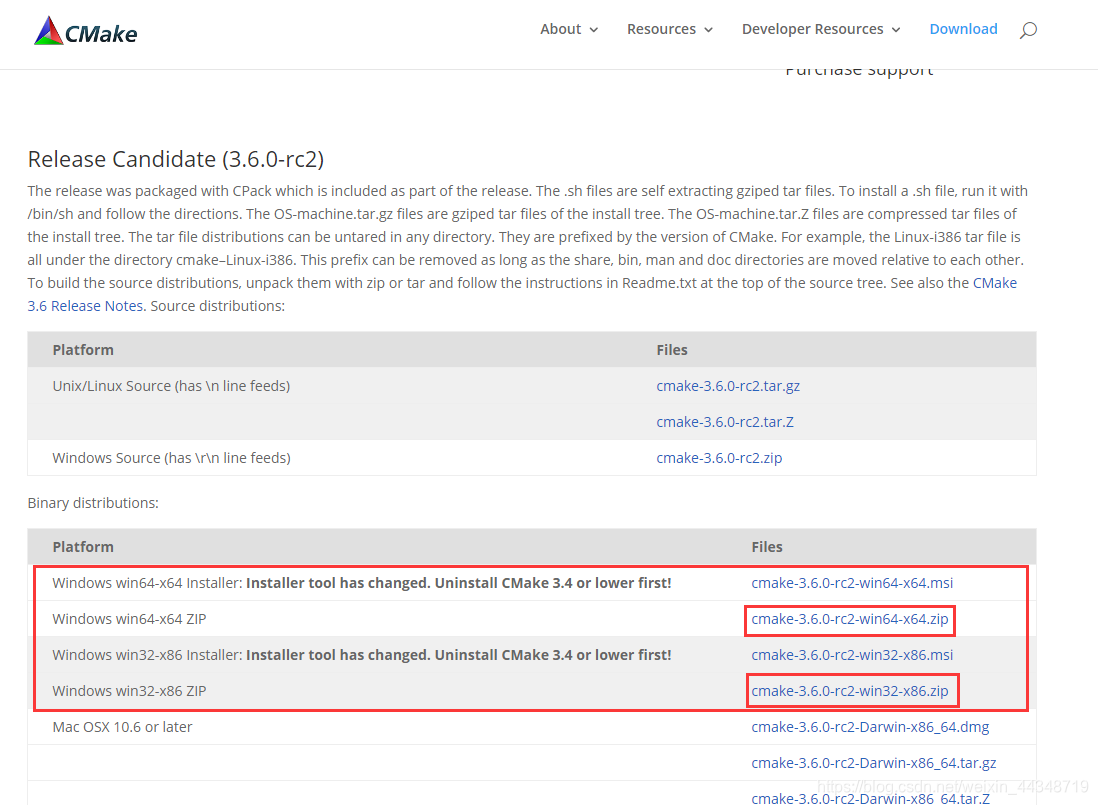Download cmake-3.6.0-rc2-Darwin-x86_64.tar.Z archive

click(870, 797)
